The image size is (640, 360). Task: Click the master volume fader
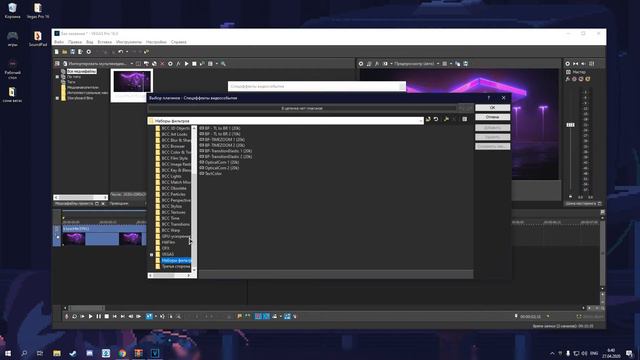pos(570,125)
